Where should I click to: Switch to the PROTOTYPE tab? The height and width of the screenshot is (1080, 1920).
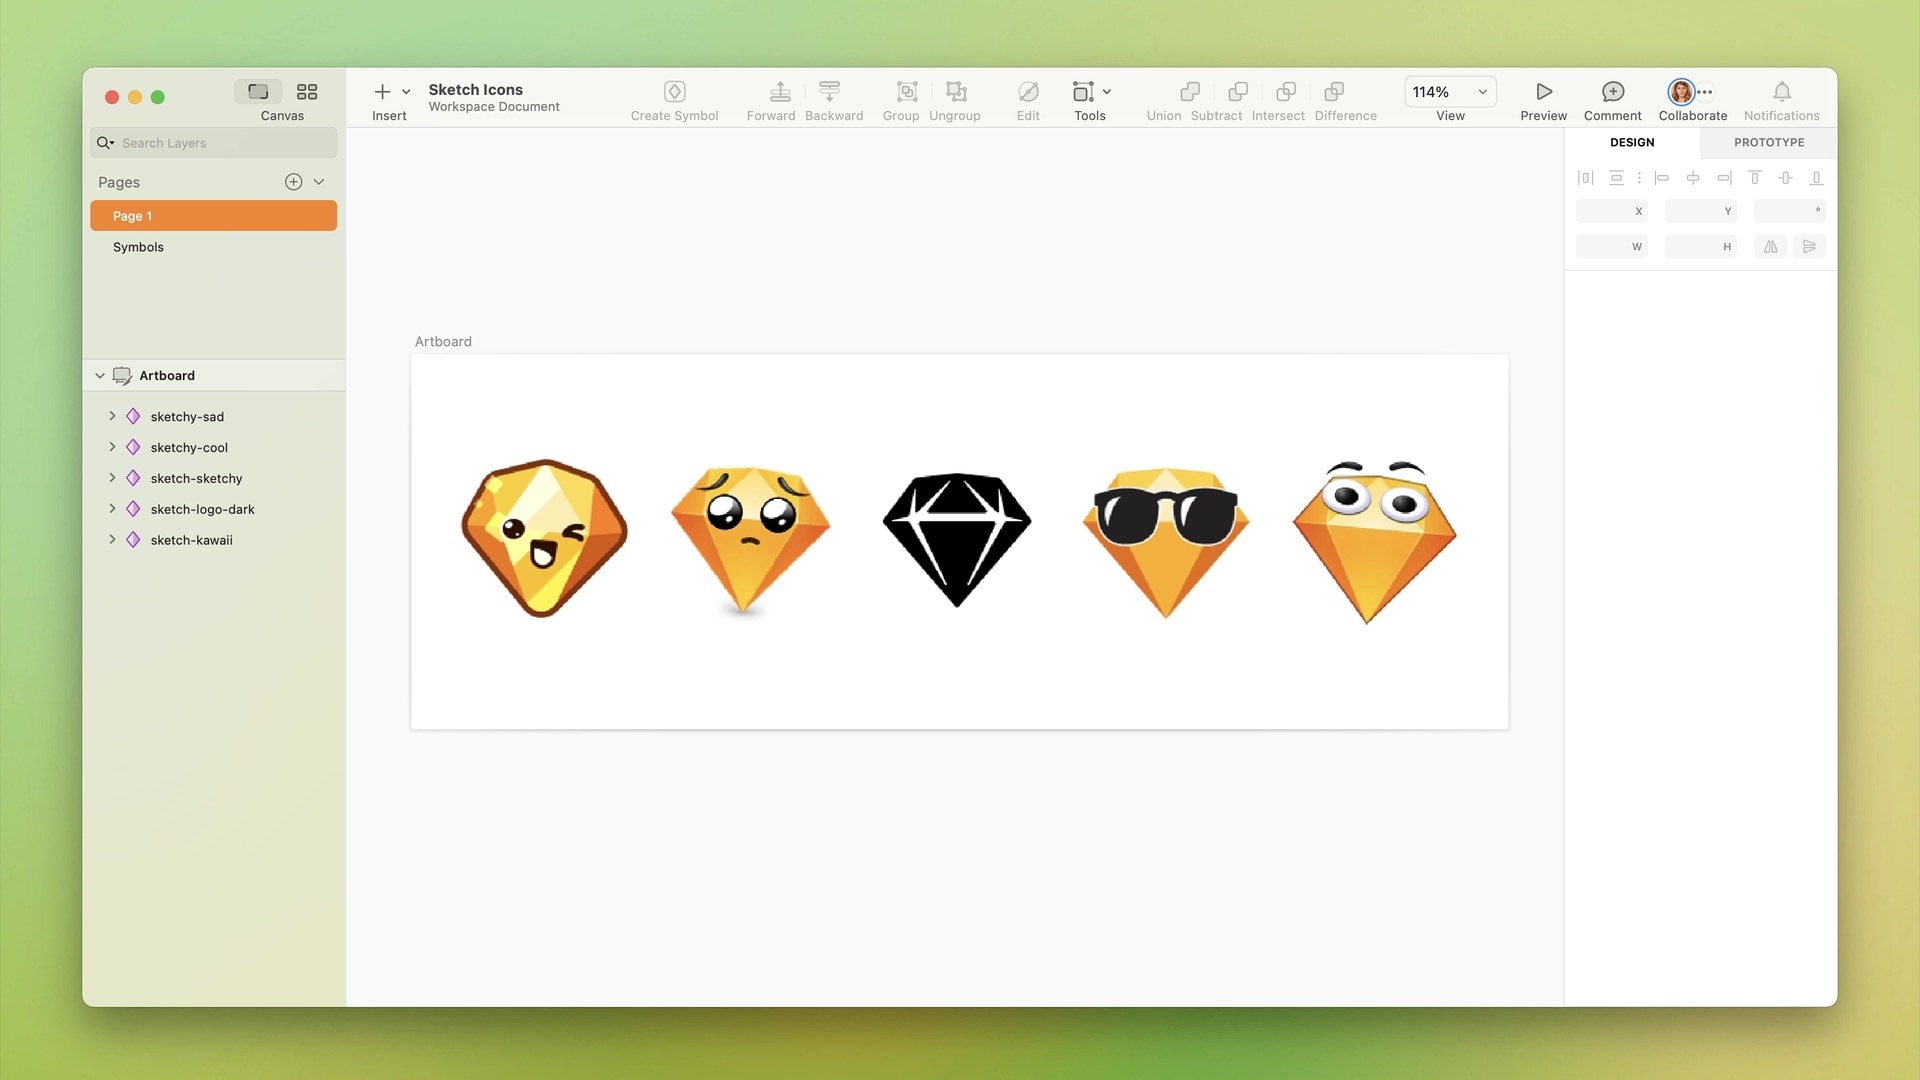(1769, 143)
